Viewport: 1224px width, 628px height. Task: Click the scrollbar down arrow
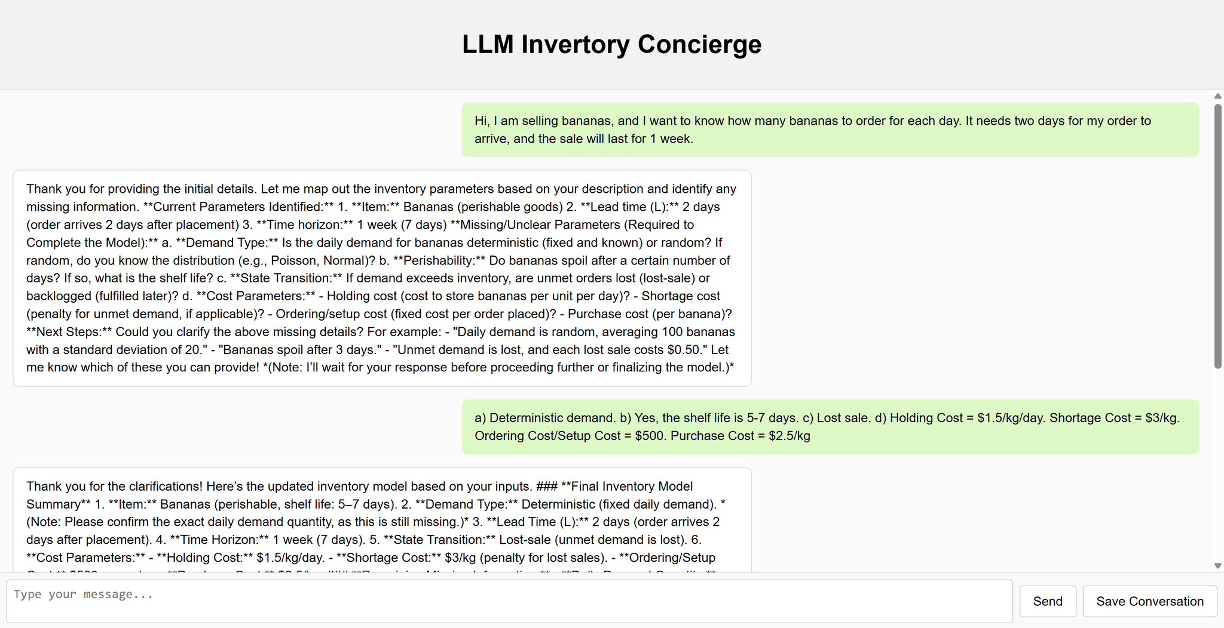click(x=1216, y=565)
